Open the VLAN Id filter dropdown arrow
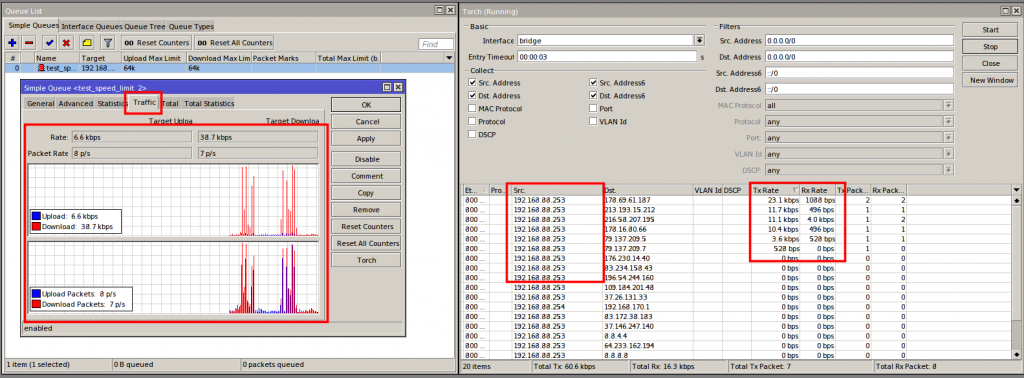This screenshot has width=1024, height=378. tap(949, 154)
